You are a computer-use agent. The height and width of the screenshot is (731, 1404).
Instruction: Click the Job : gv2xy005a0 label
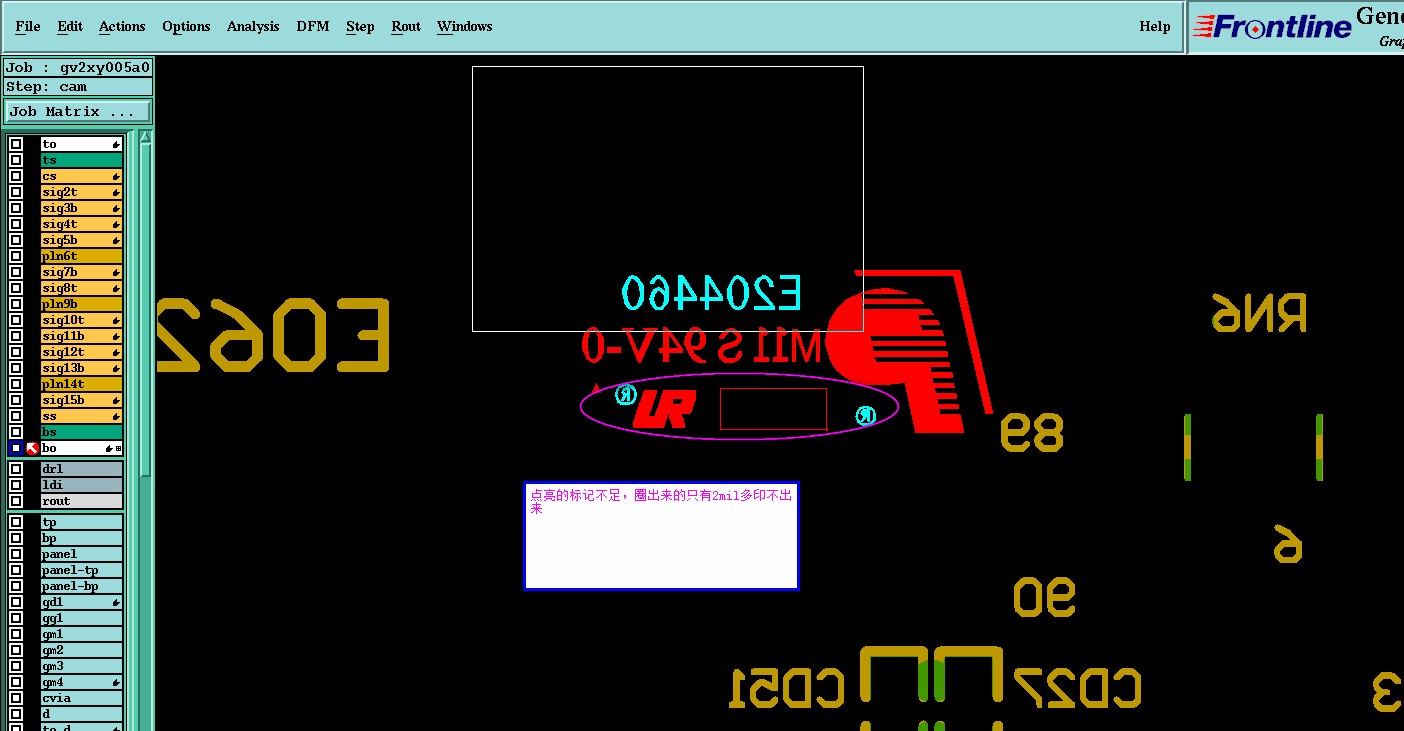[78, 67]
